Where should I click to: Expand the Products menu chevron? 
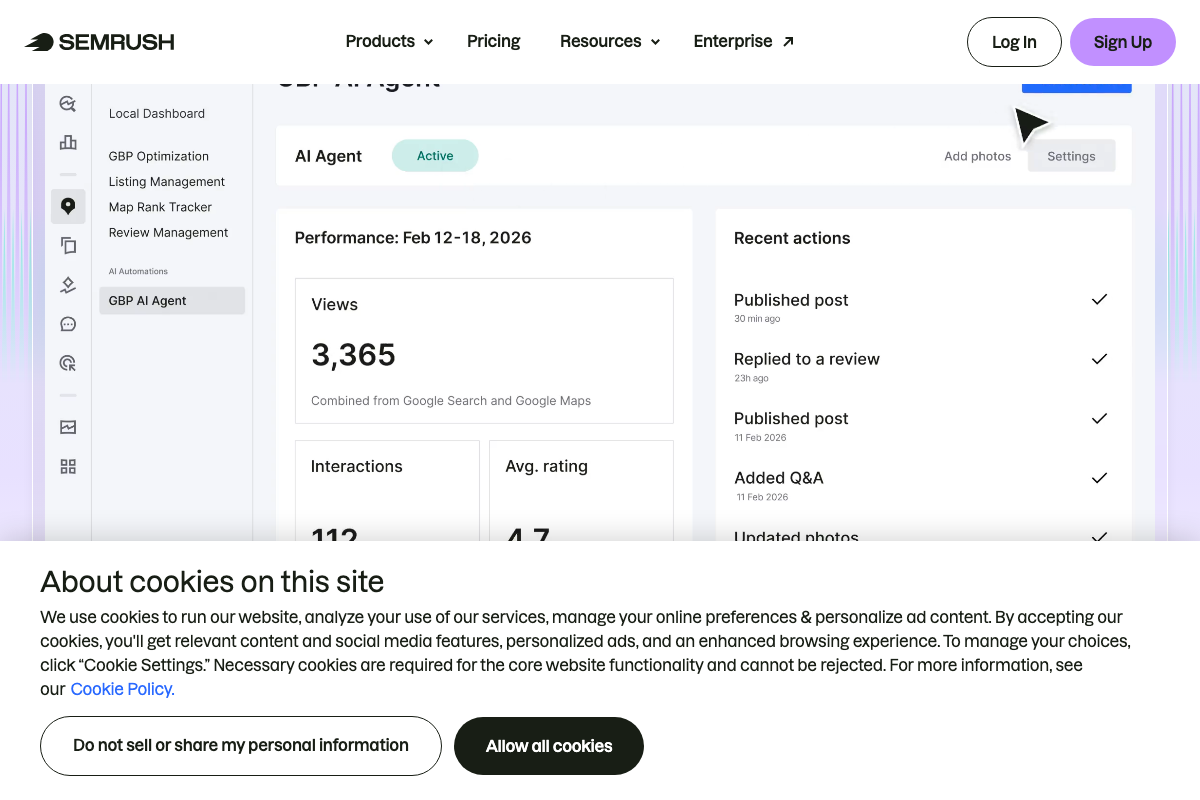(428, 42)
